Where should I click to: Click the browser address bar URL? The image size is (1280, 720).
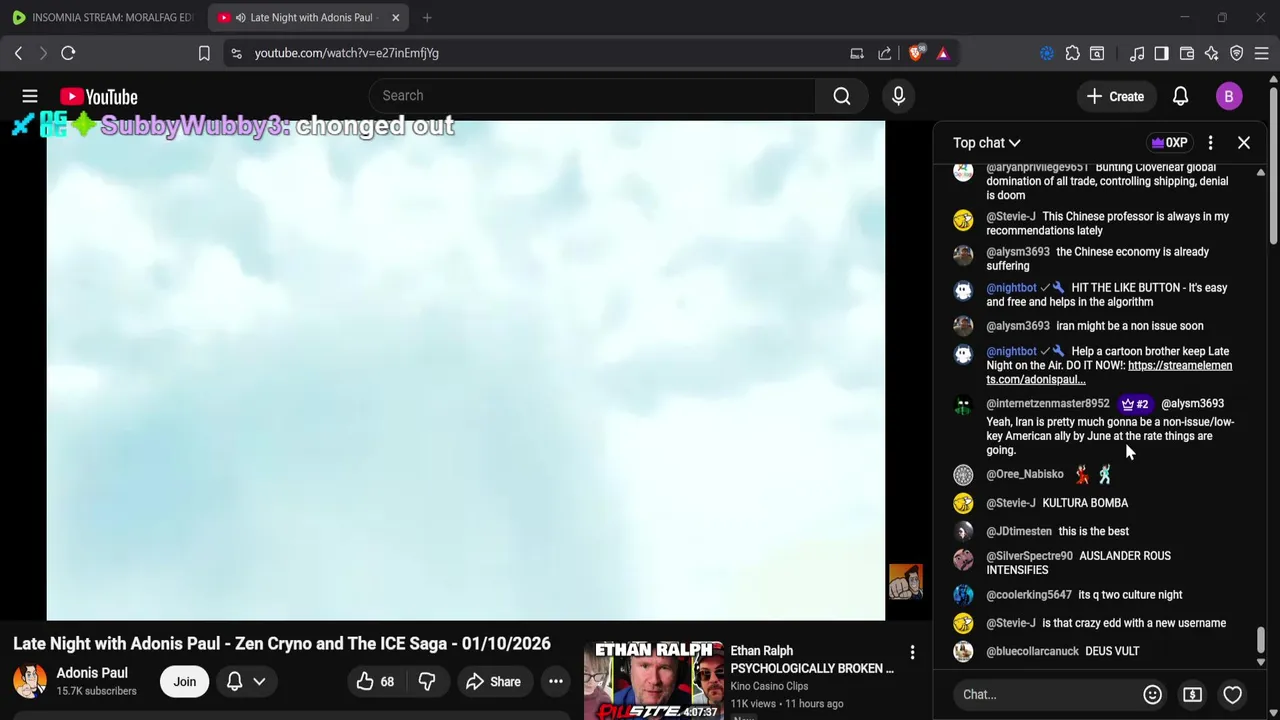346,53
